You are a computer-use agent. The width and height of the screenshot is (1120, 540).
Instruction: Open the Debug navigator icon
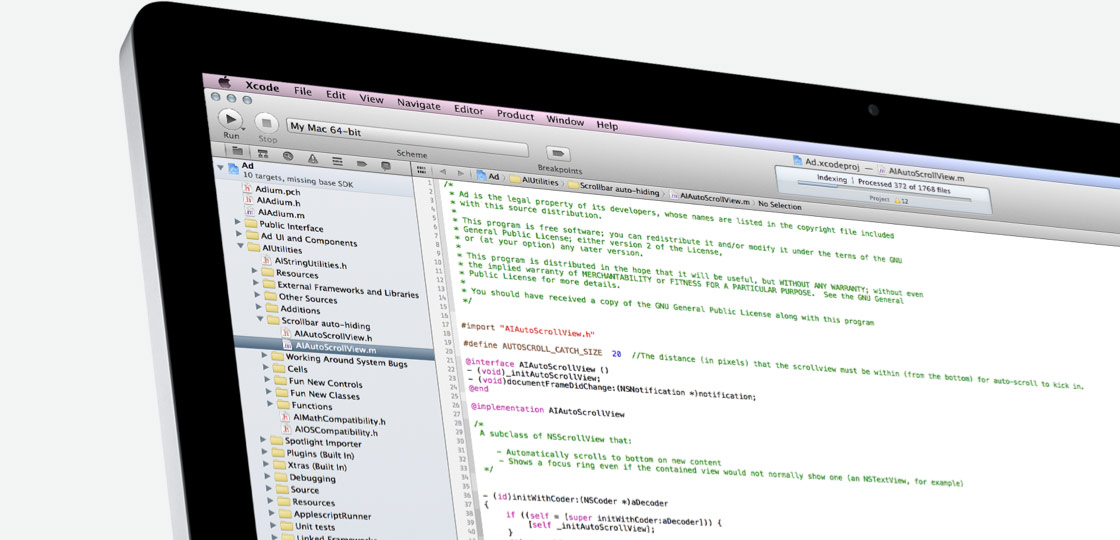tap(337, 160)
